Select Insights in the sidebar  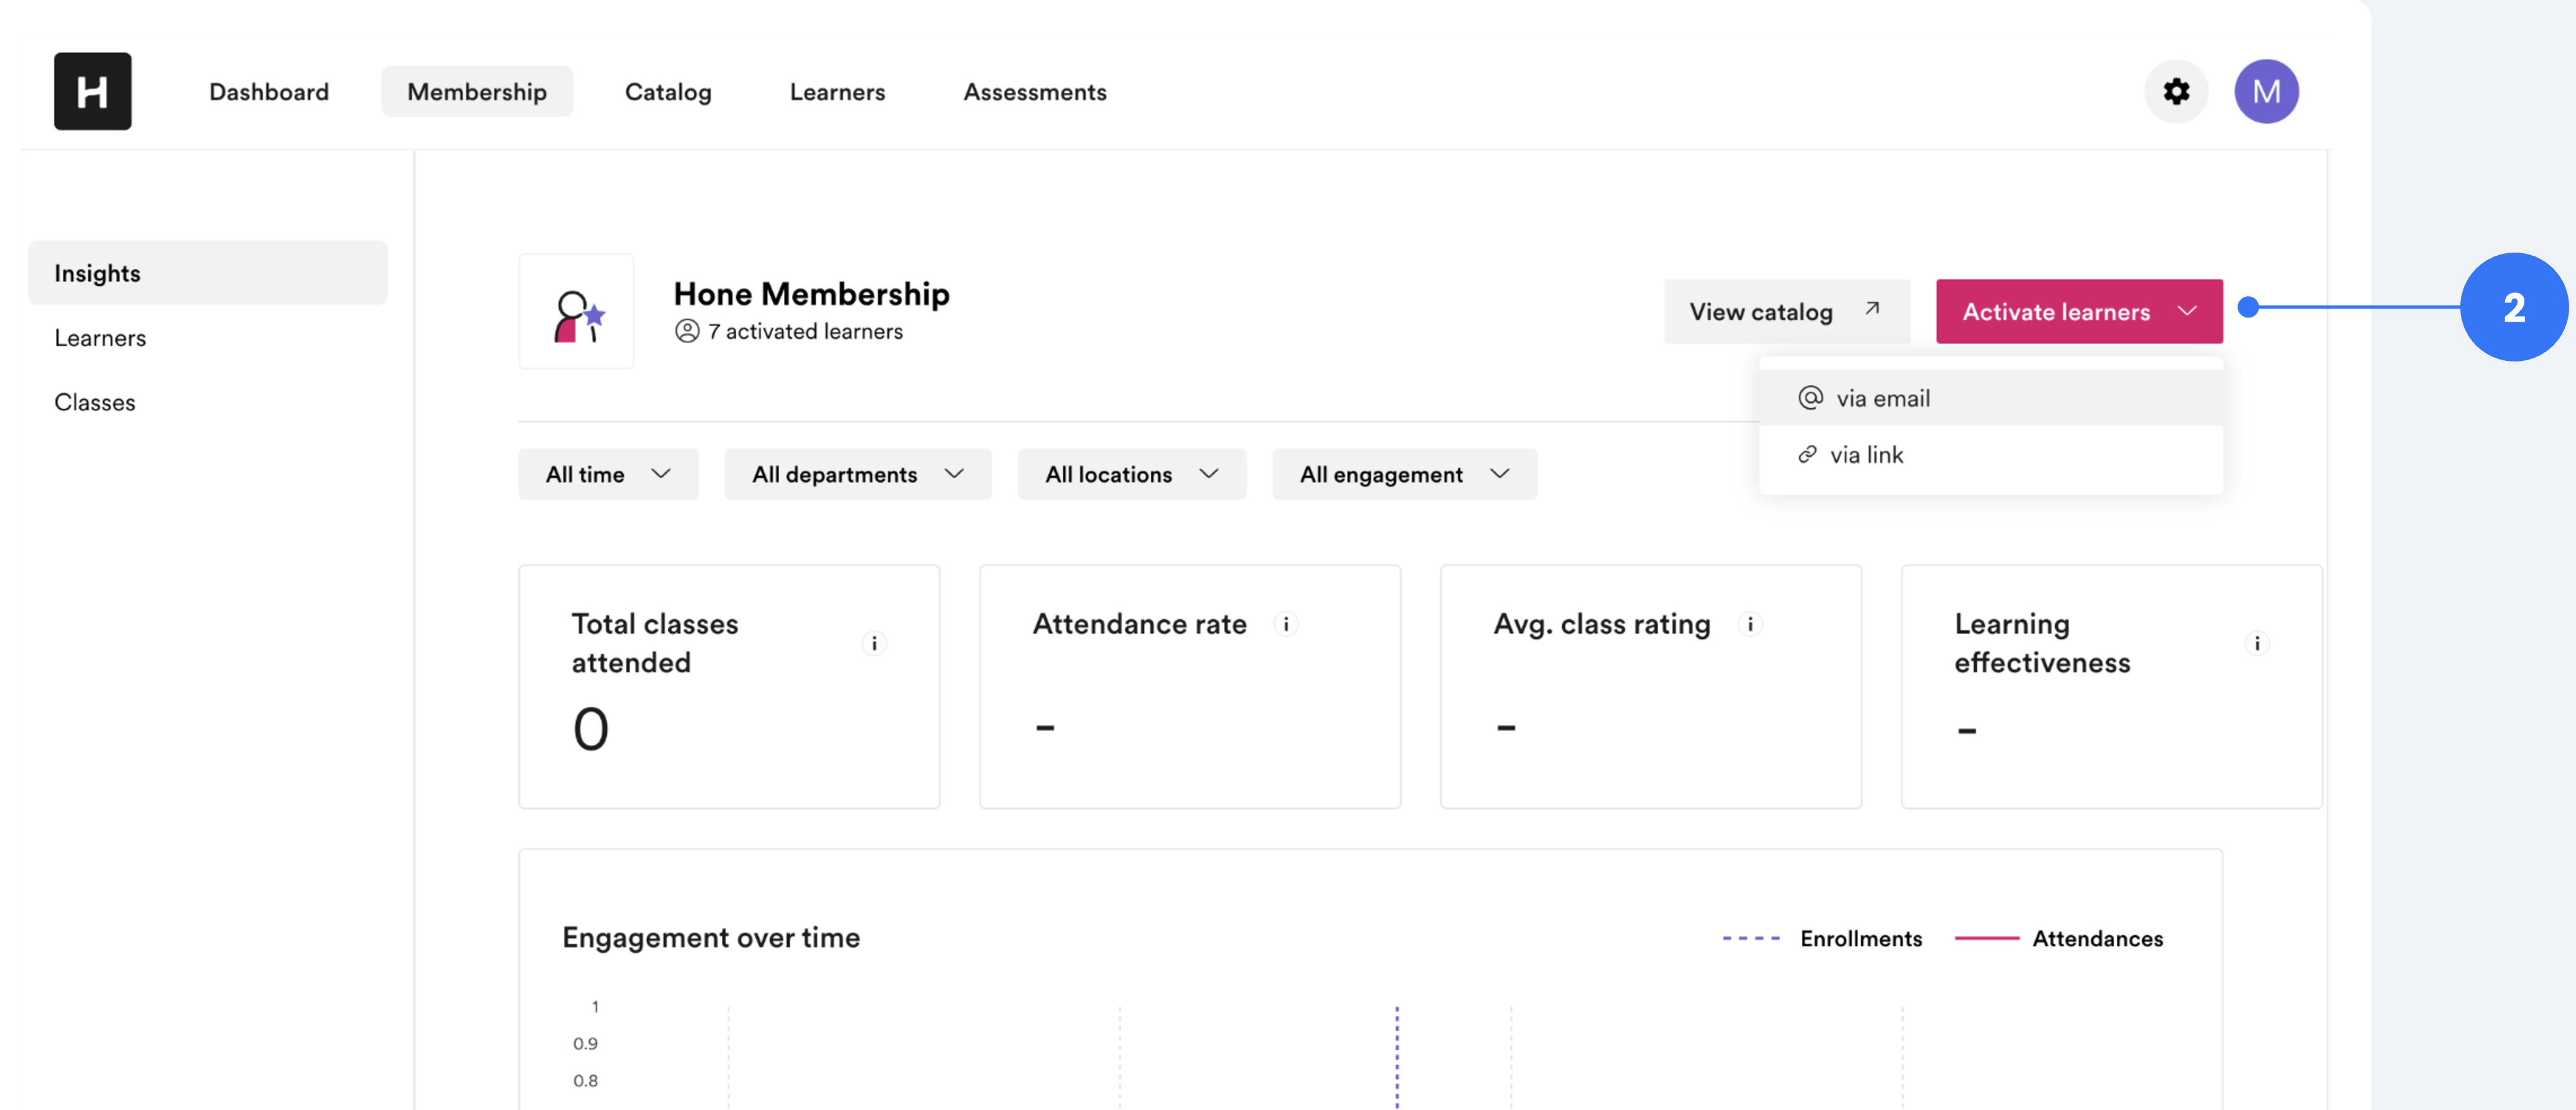[x=208, y=273]
